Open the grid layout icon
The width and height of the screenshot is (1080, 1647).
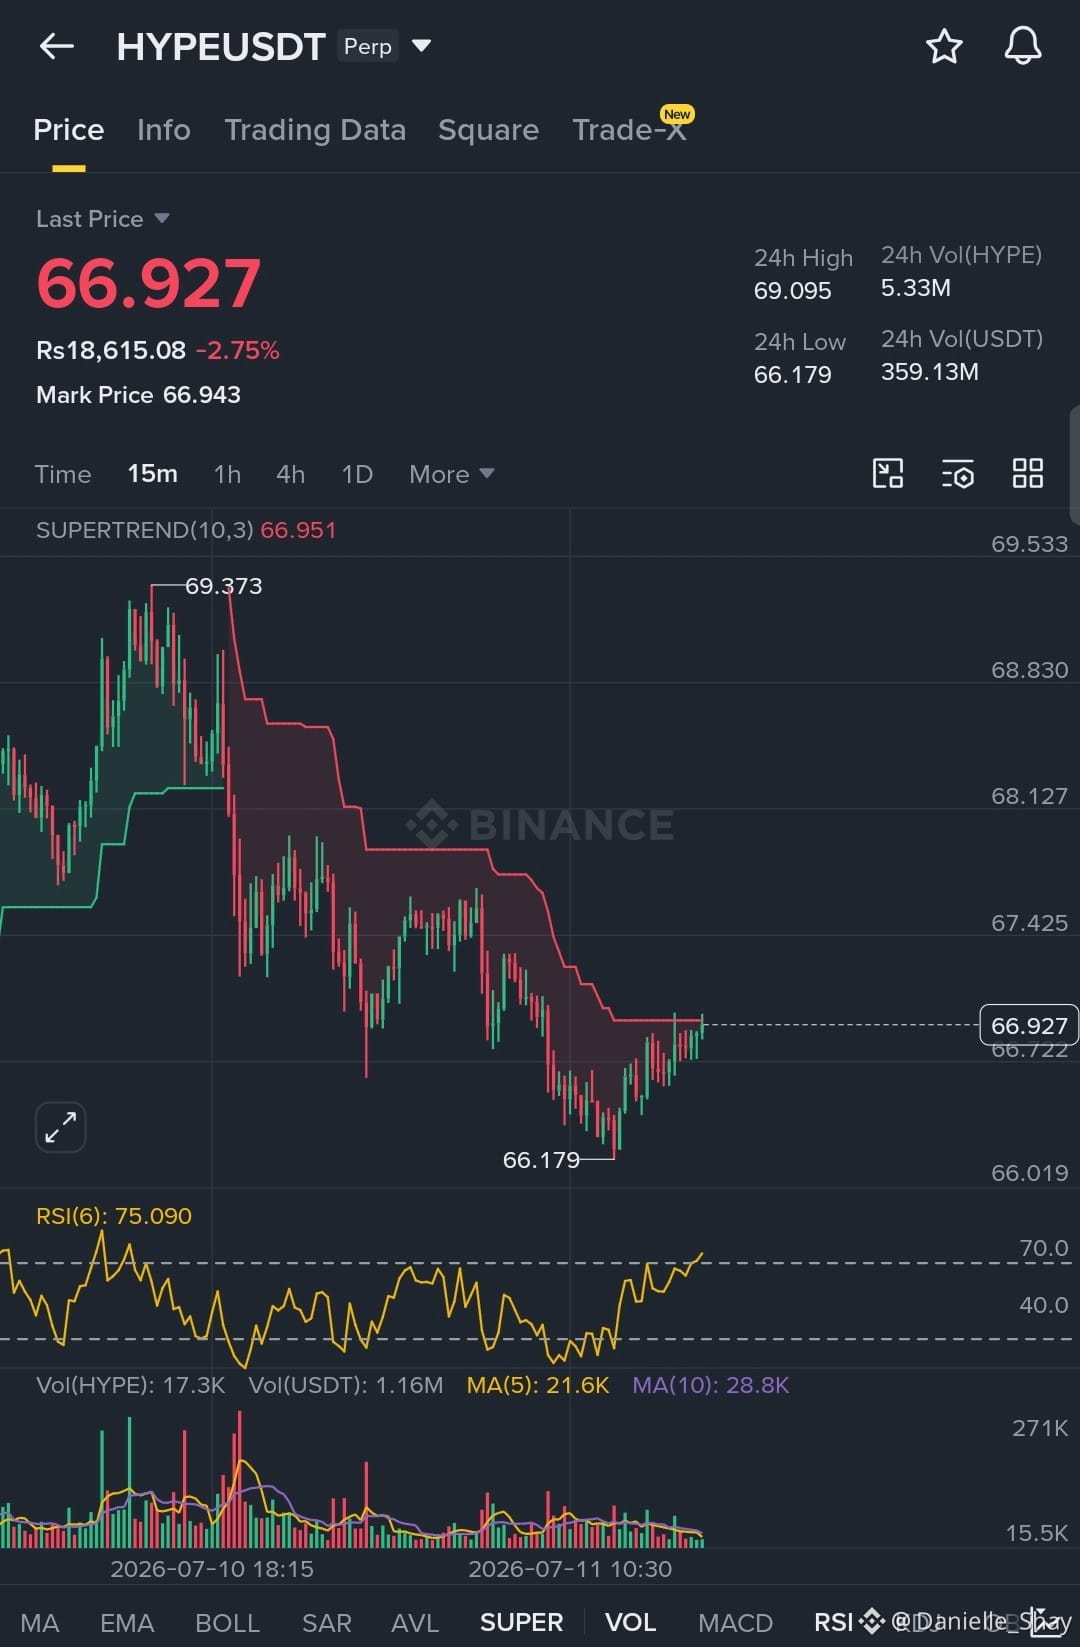pyautogui.click(x=1028, y=473)
